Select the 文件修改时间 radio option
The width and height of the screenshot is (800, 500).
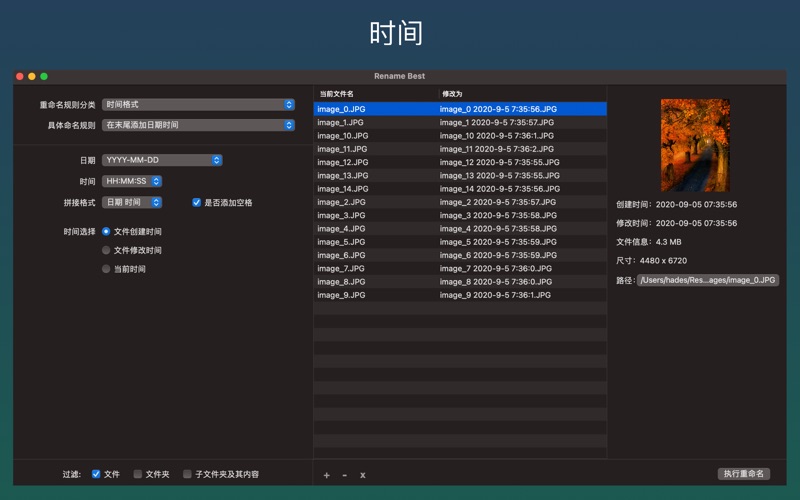(106, 250)
